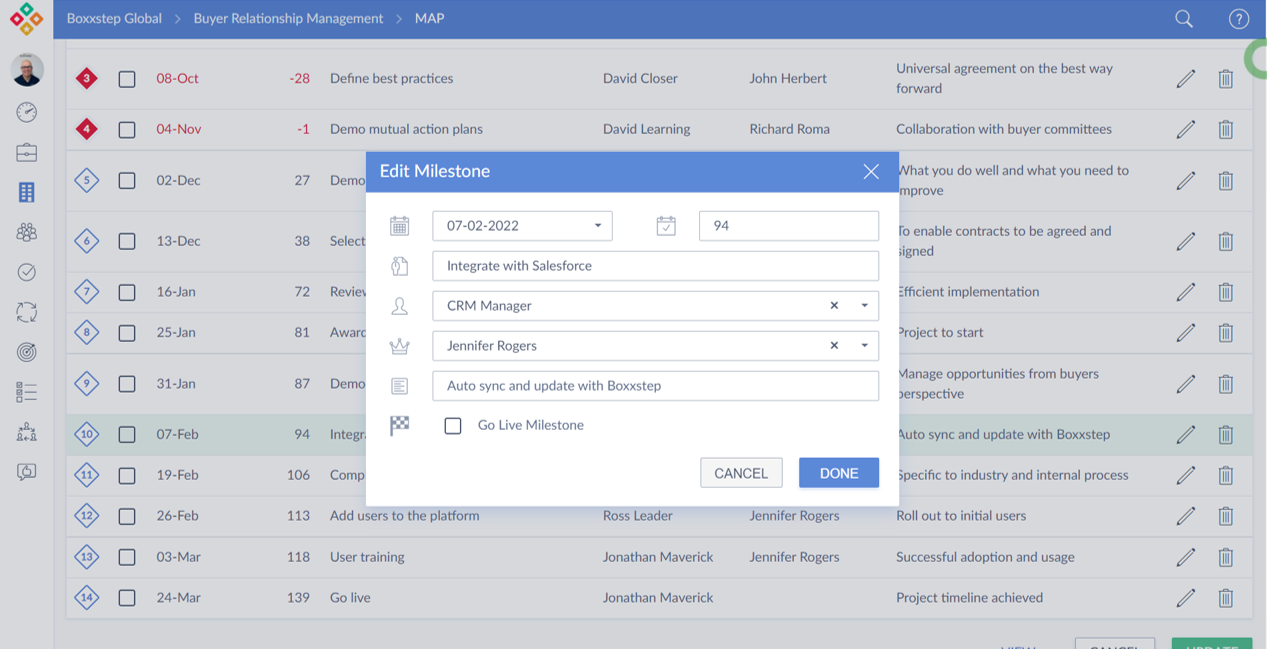1267x649 pixels.
Task: Enable the Go Live Milestone checkbox
Action: pyautogui.click(x=453, y=426)
